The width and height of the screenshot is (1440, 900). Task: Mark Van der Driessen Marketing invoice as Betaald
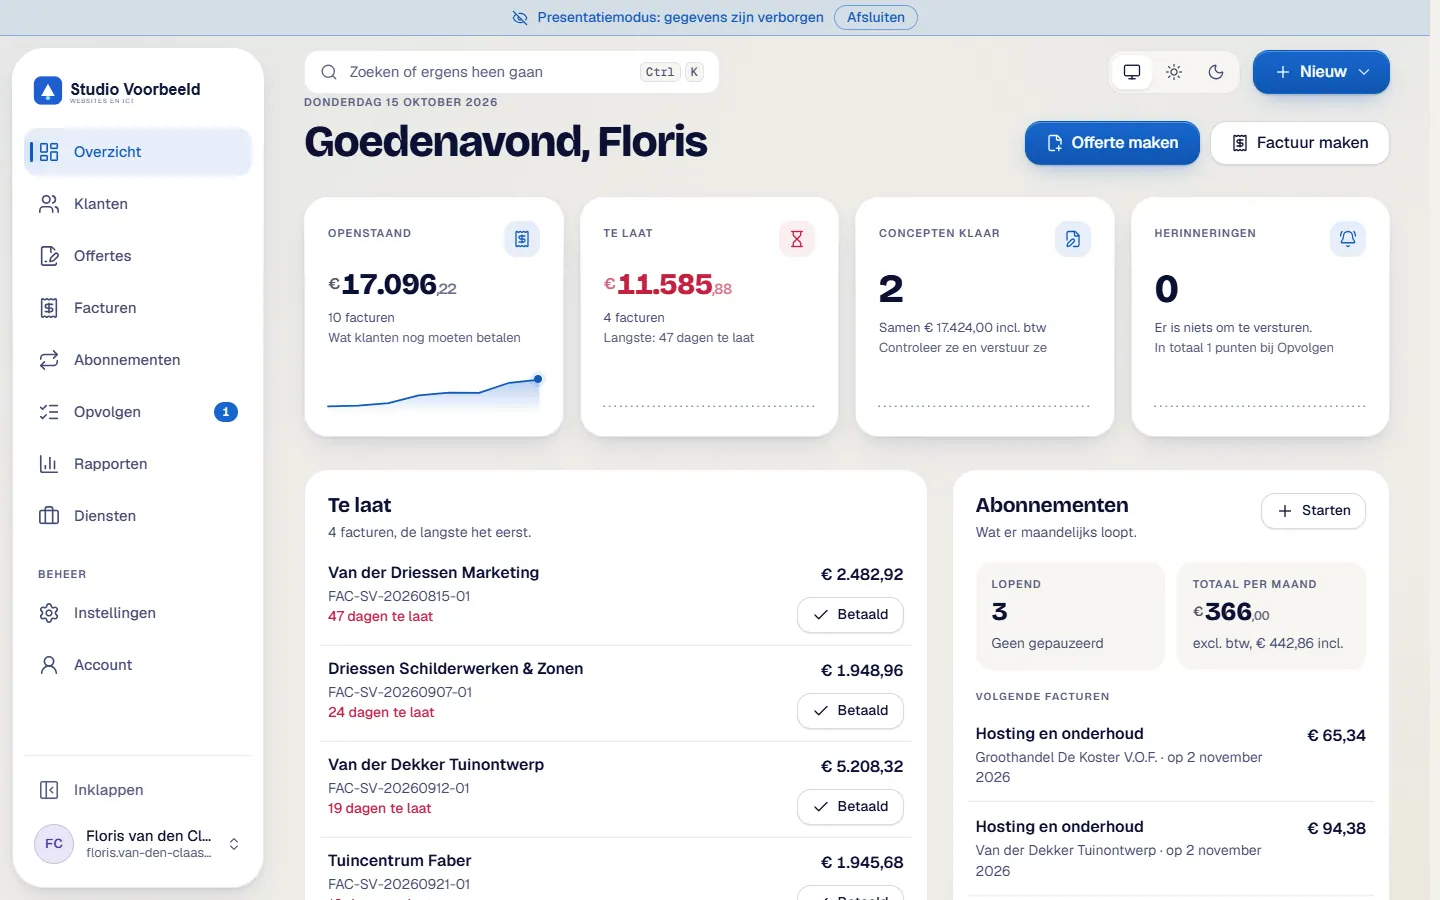[x=850, y=615]
